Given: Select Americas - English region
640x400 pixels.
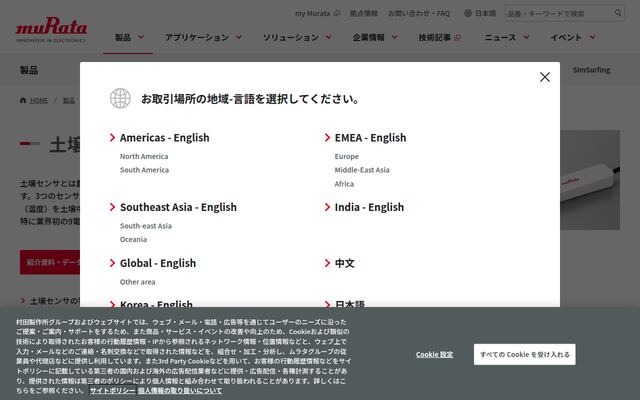Looking at the screenshot, I should click(164, 138).
